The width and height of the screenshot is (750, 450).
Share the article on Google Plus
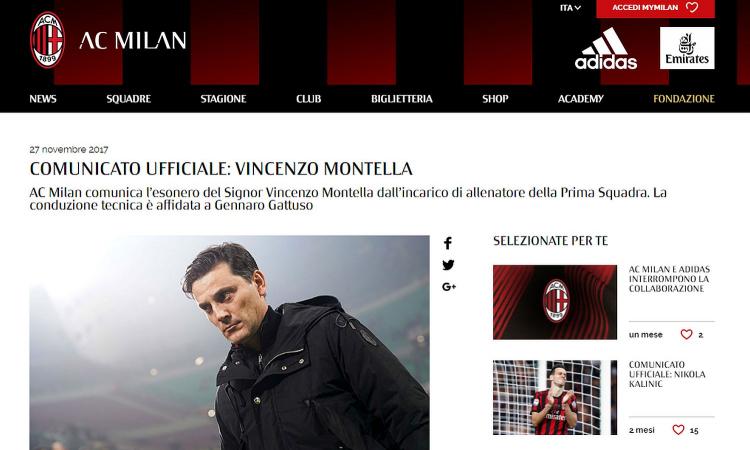449,287
